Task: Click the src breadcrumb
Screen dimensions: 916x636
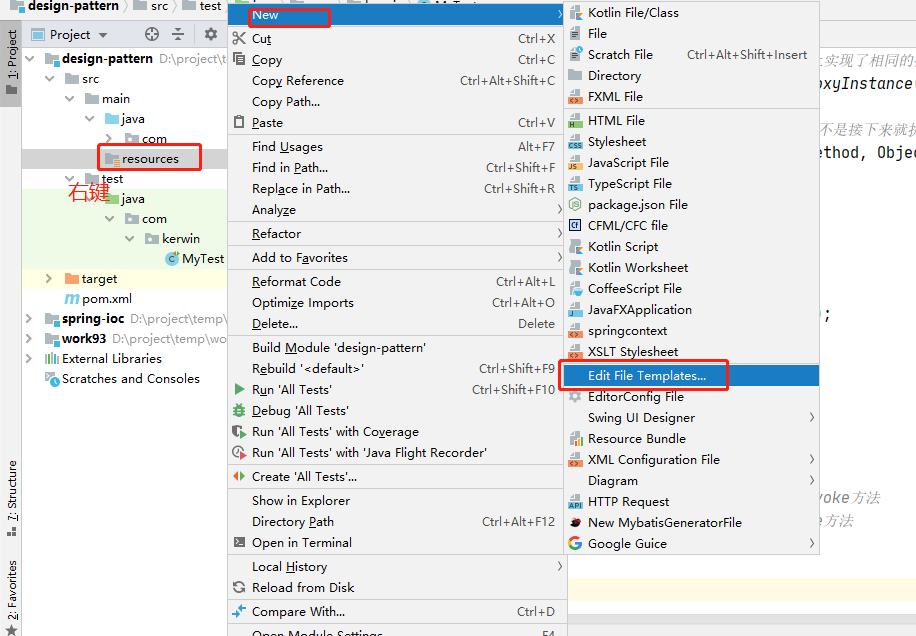Action: 151,6
